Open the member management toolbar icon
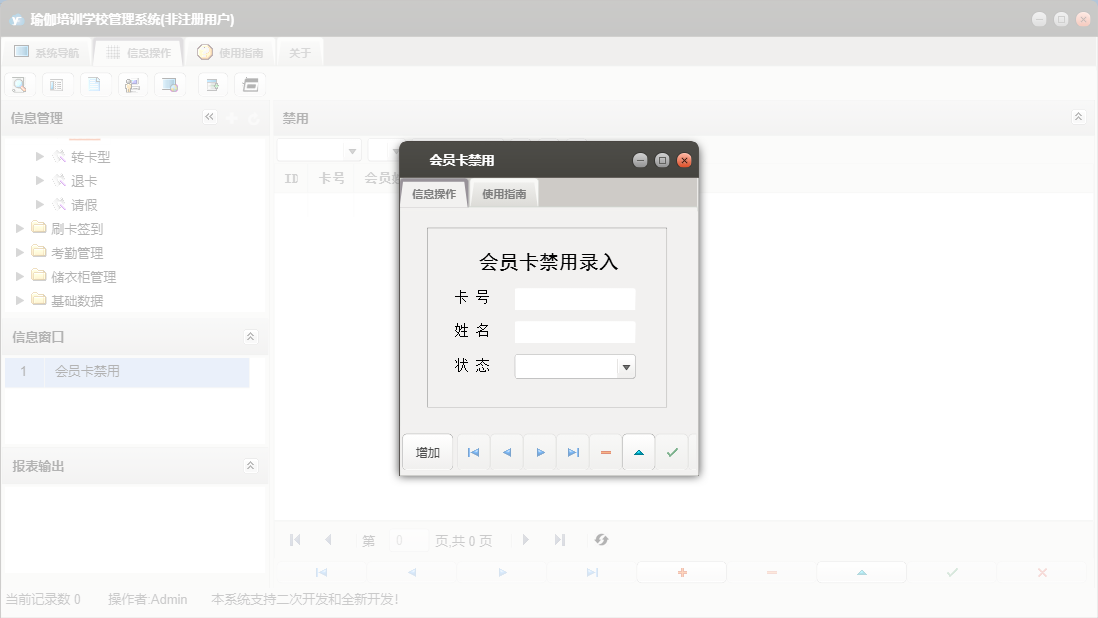 [x=132, y=84]
